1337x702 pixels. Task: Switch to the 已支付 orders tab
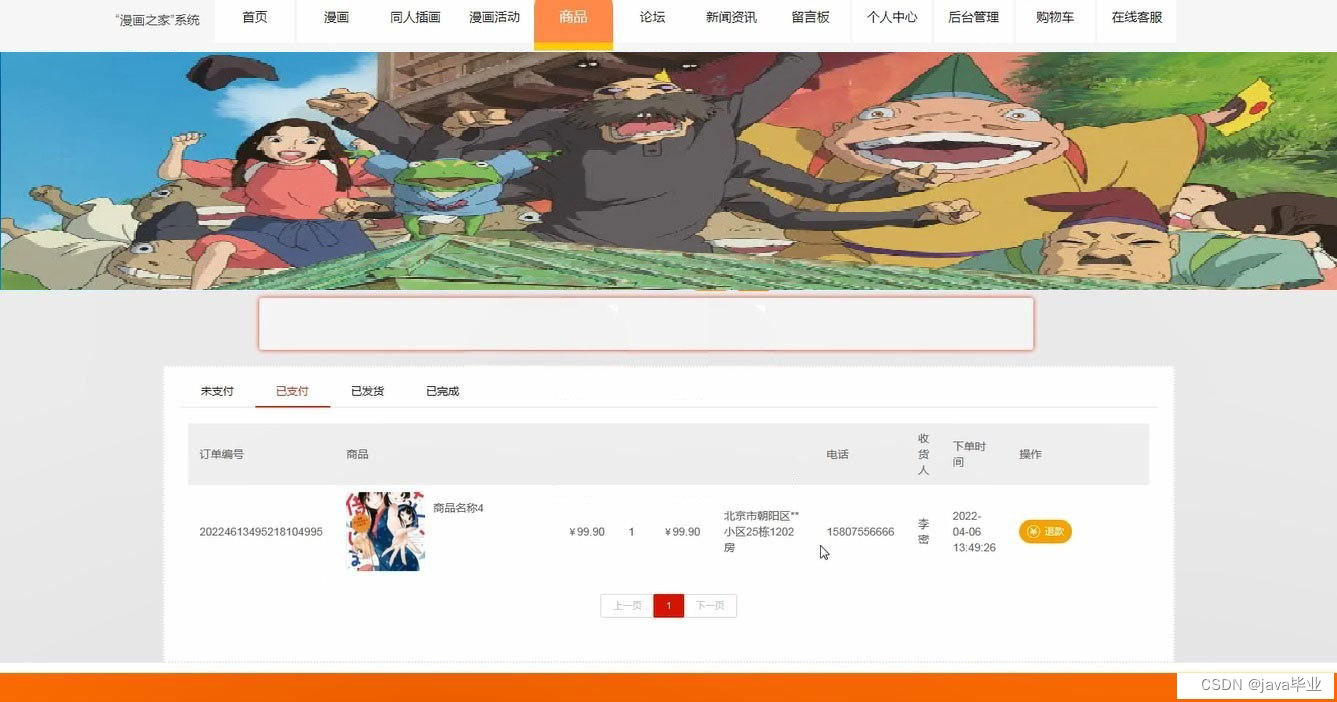pos(292,391)
